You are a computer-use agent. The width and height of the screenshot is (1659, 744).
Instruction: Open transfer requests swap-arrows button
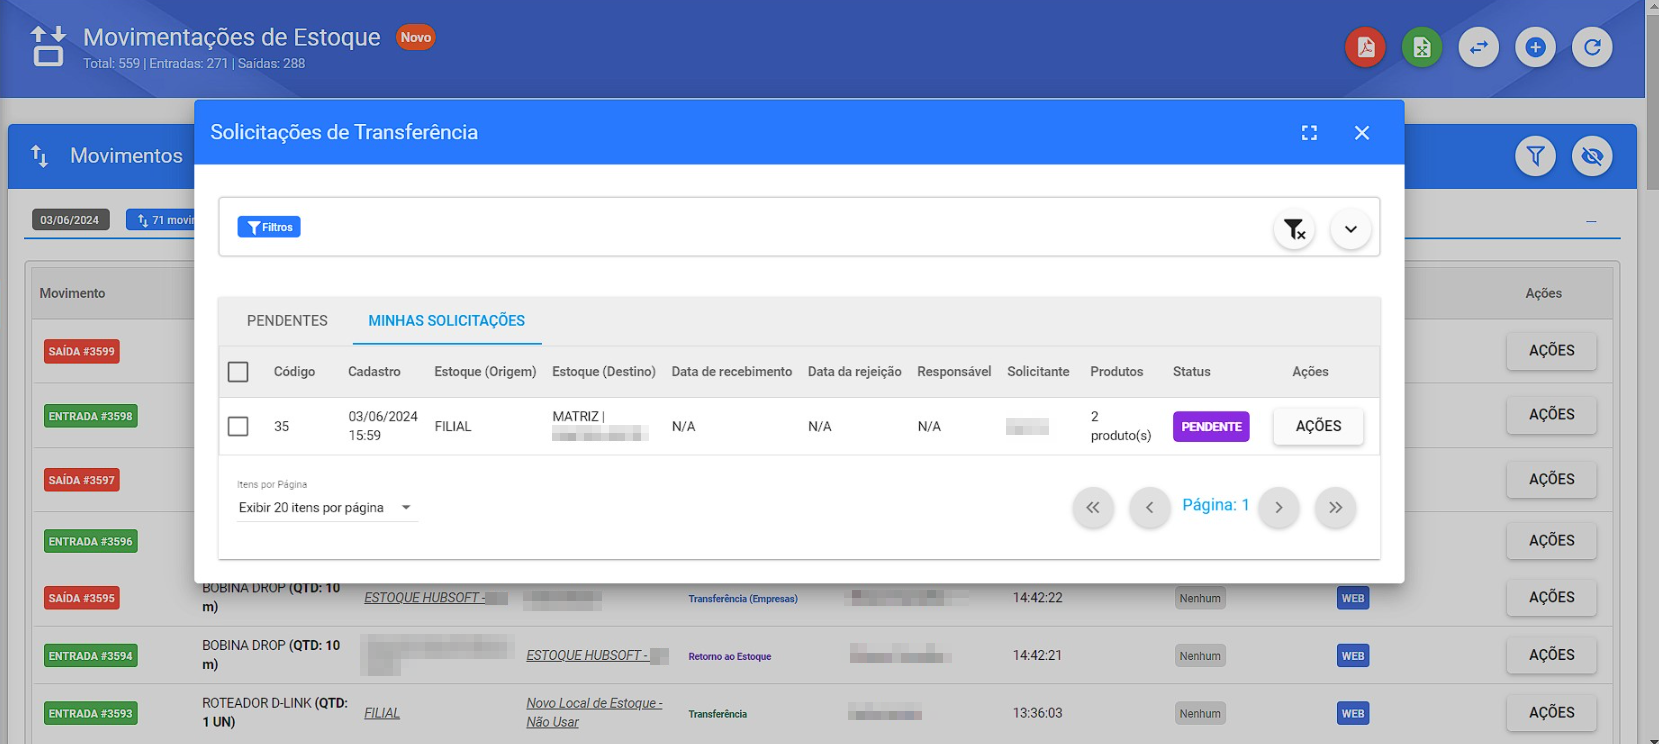[1479, 47]
